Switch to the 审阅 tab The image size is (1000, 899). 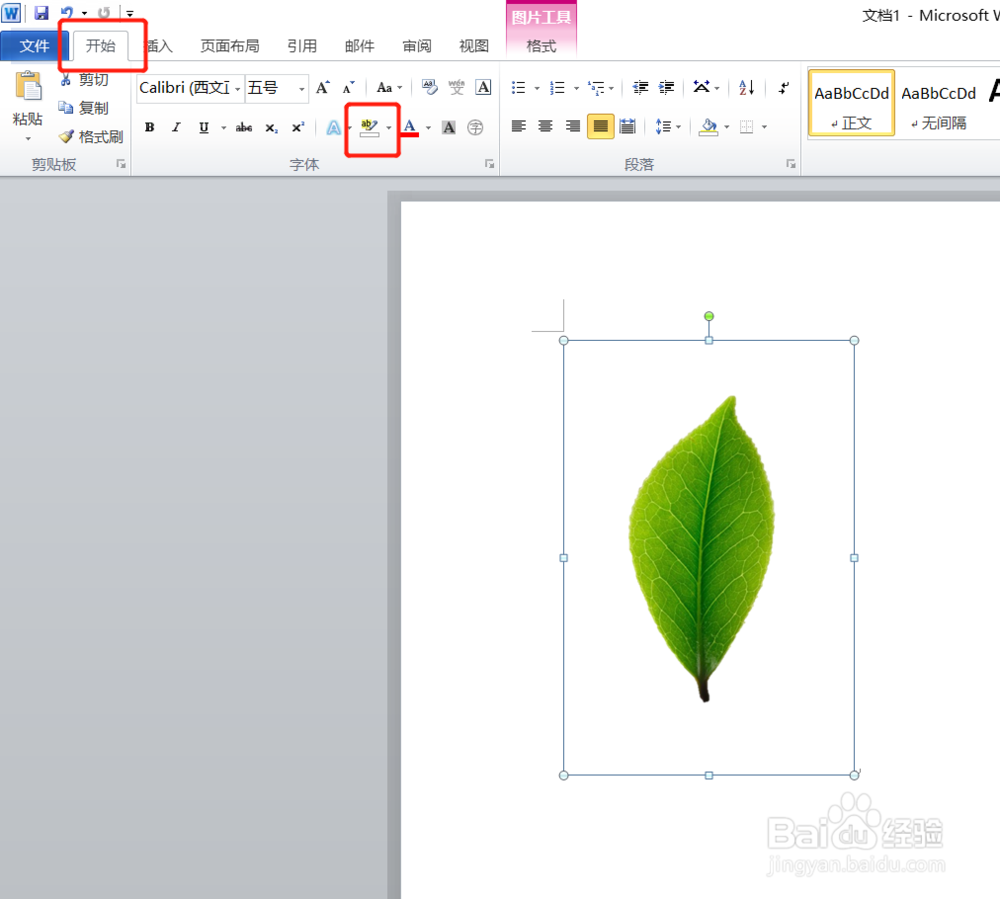(416, 46)
